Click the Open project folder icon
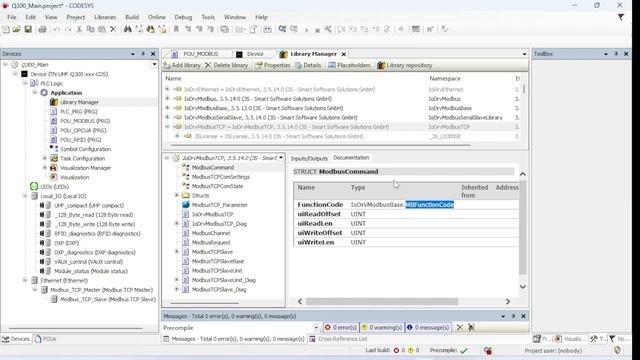Viewport: 640px width, 360px height. (17, 29)
